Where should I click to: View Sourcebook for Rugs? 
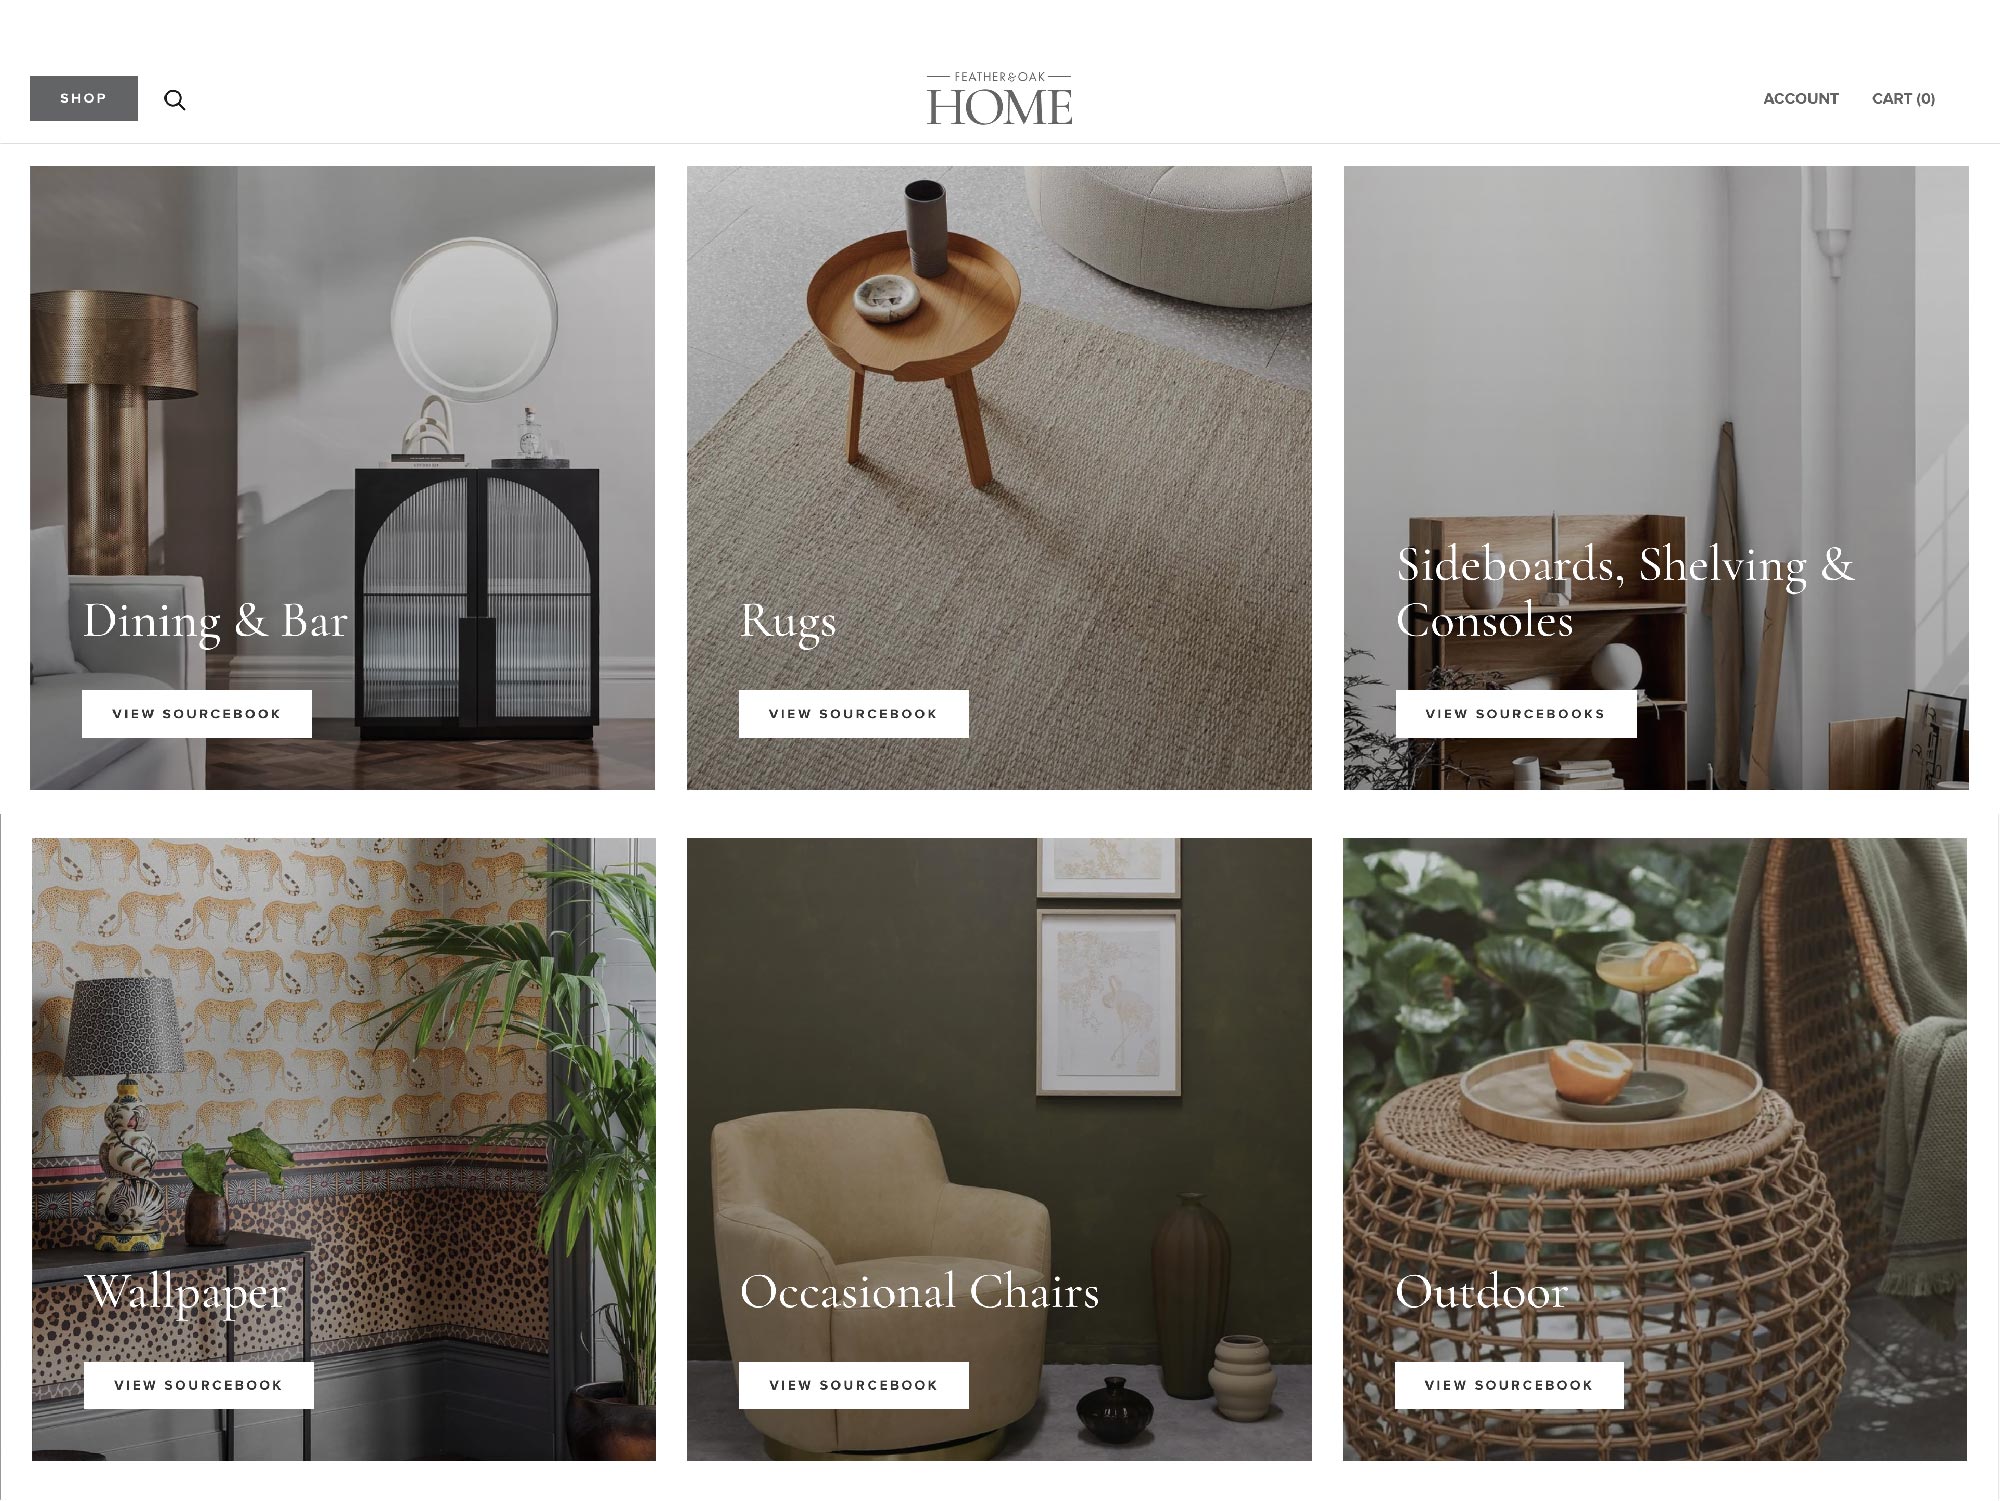point(854,714)
